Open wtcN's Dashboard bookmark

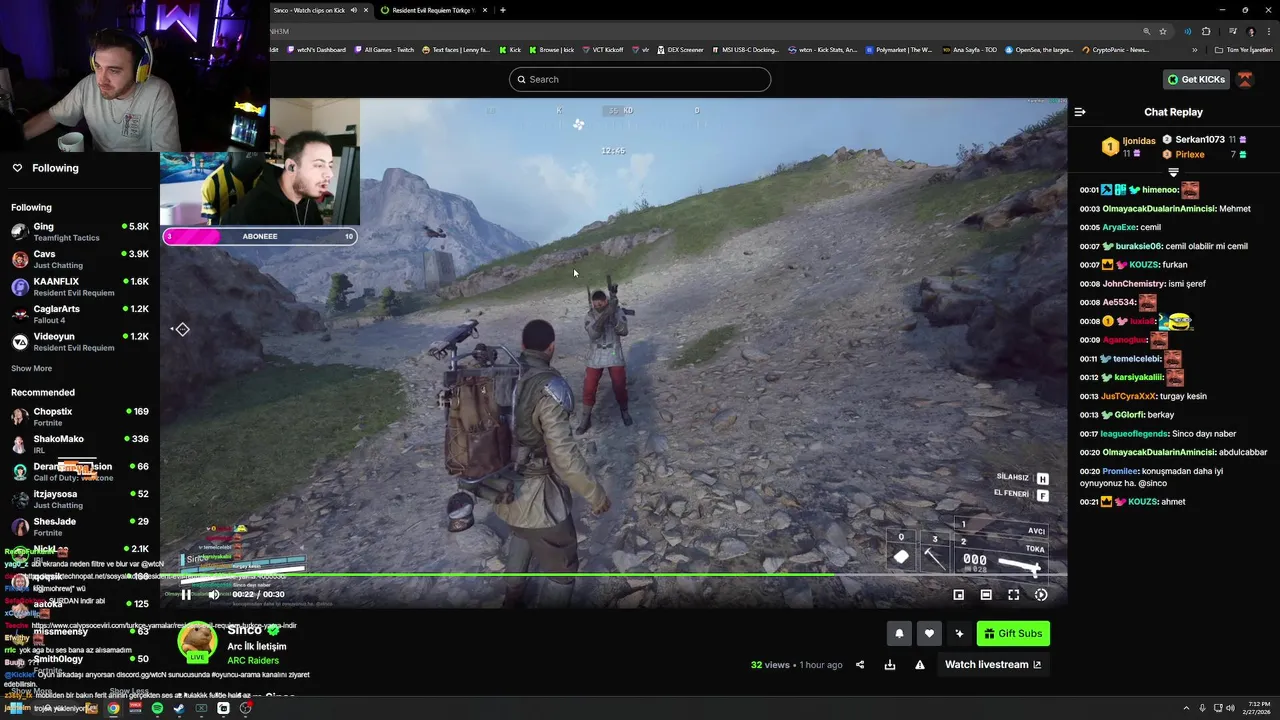(x=316, y=50)
